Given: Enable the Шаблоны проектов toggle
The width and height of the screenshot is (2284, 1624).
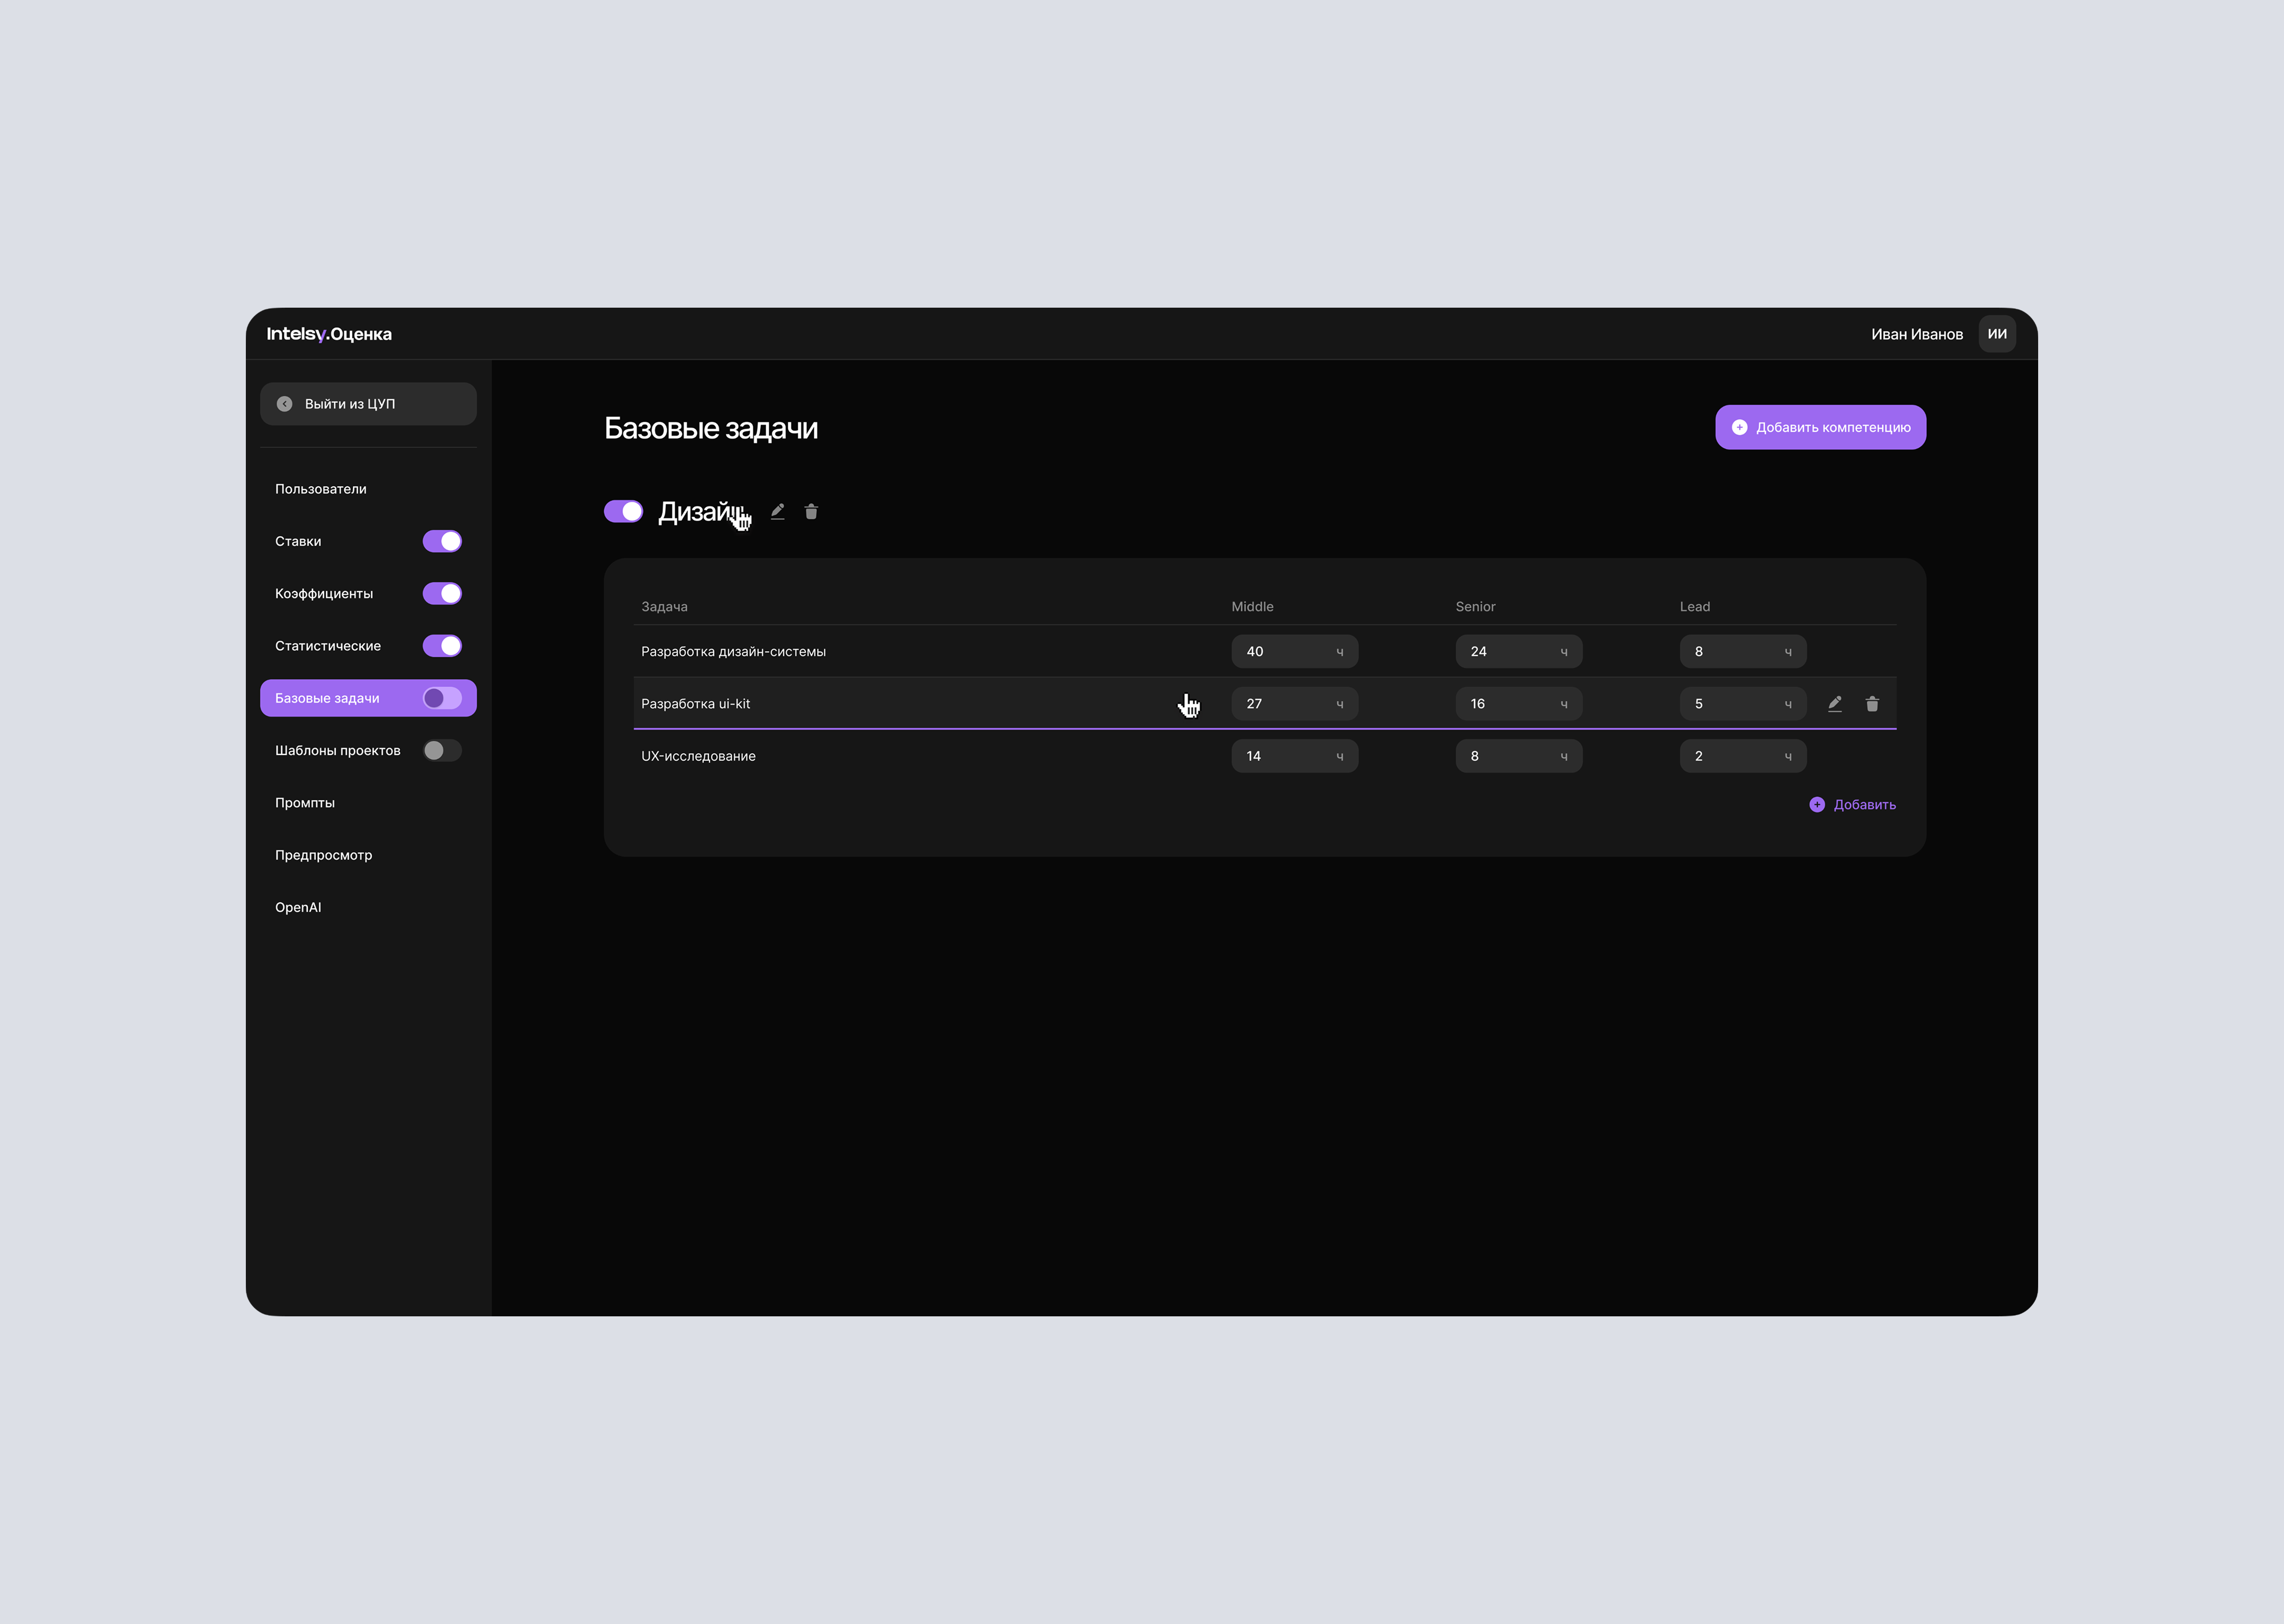Looking at the screenshot, I should click(442, 751).
